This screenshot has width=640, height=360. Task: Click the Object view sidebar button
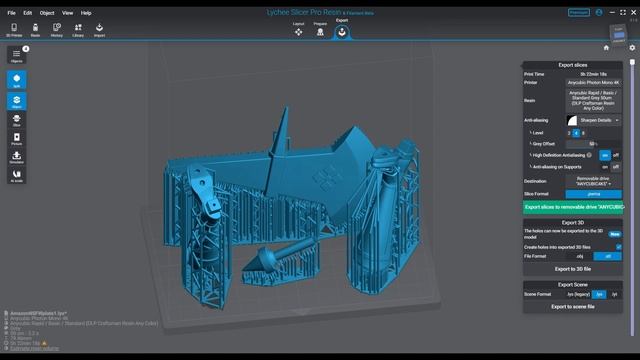coord(16,101)
